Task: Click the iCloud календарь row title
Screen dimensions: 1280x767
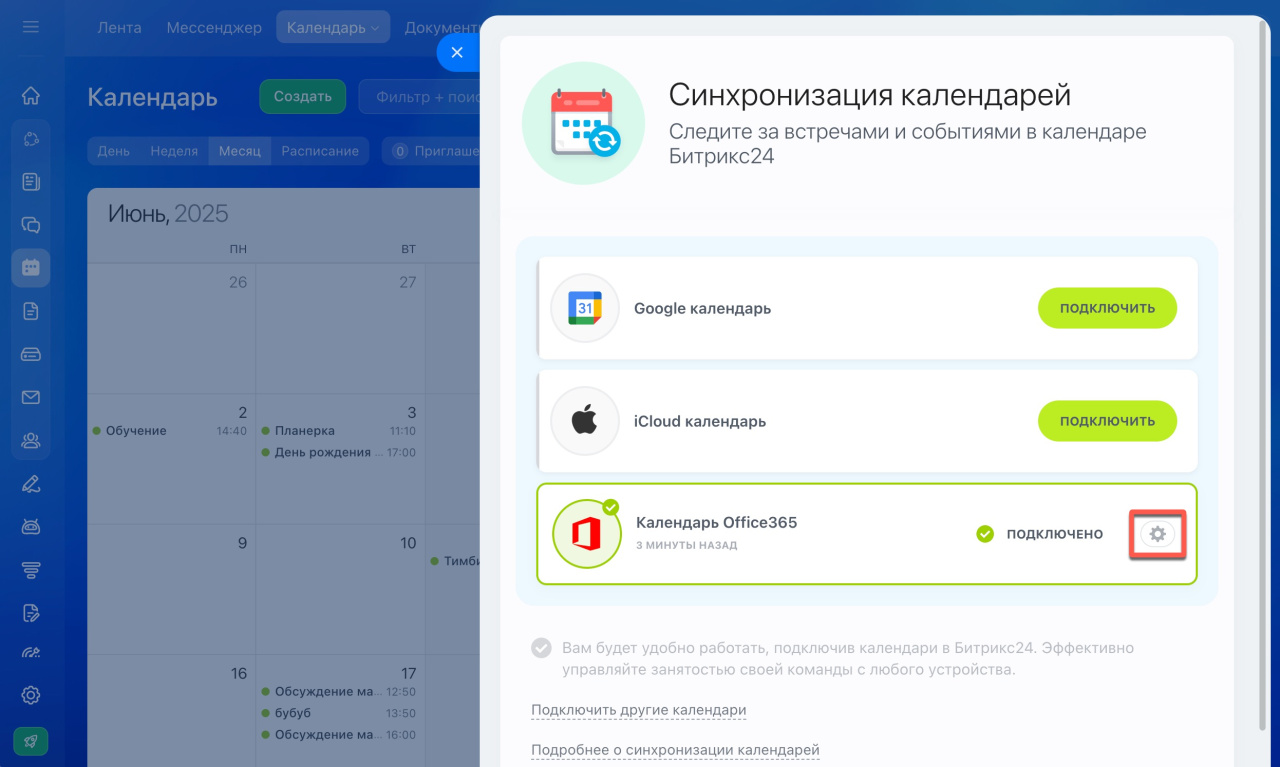Action: (x=700, y=421)
